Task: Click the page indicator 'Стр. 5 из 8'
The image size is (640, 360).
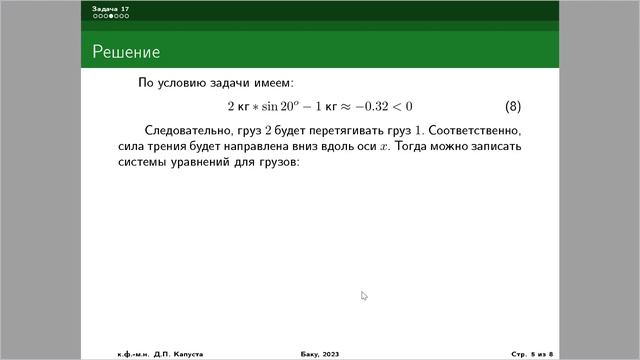Action: 532,354
